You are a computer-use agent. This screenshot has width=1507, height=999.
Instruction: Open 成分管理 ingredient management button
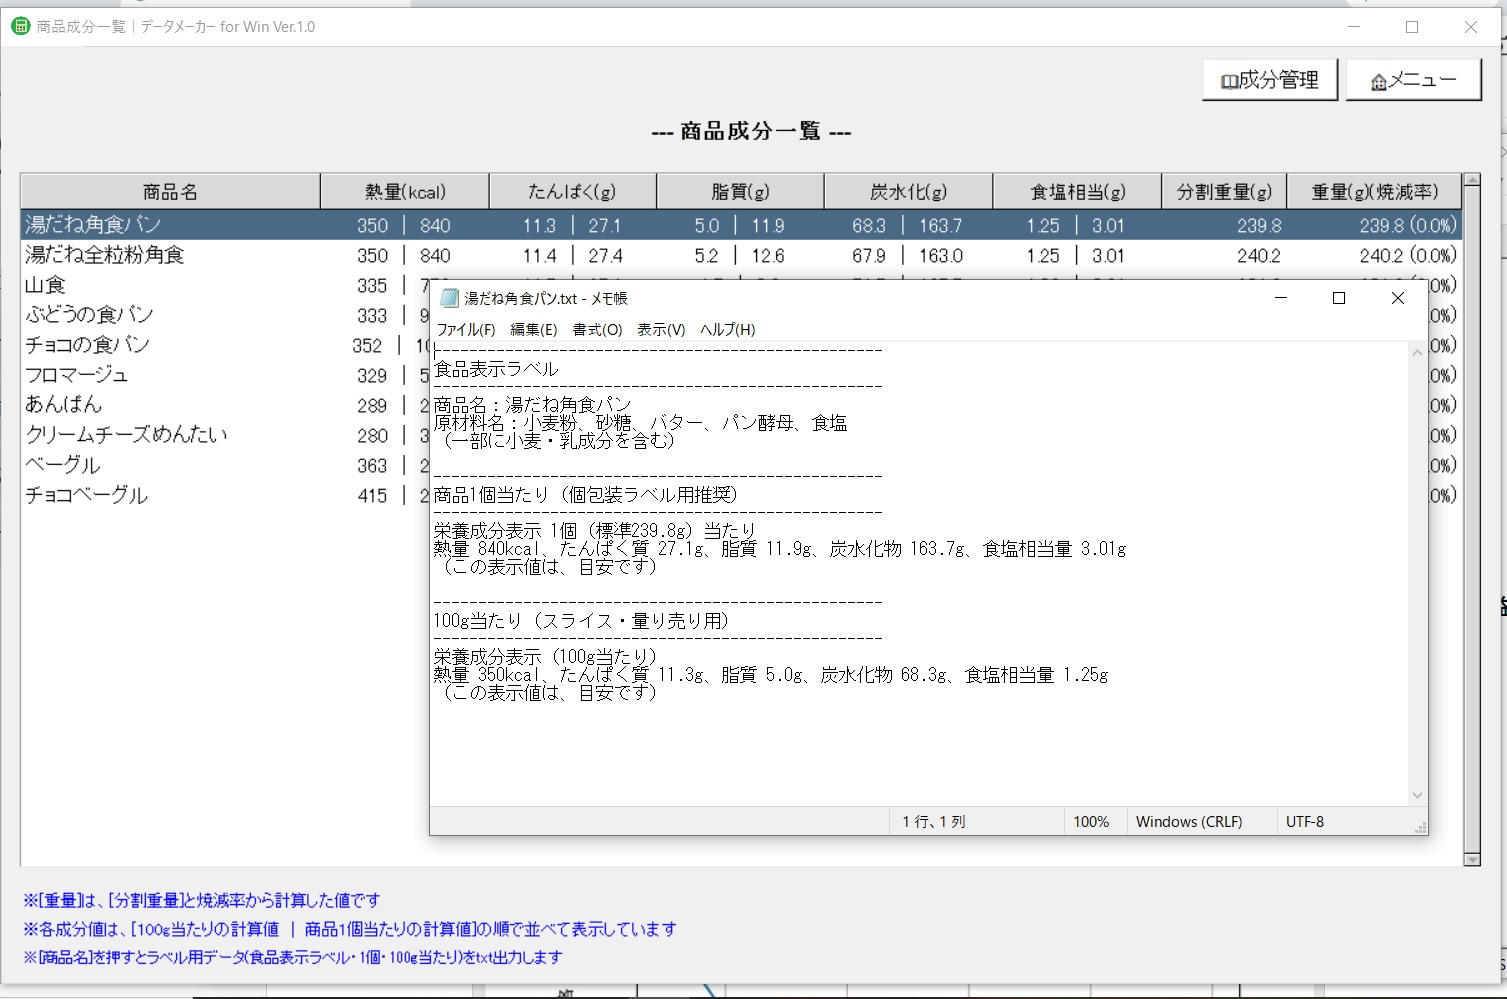click(x=1270, y=80)
